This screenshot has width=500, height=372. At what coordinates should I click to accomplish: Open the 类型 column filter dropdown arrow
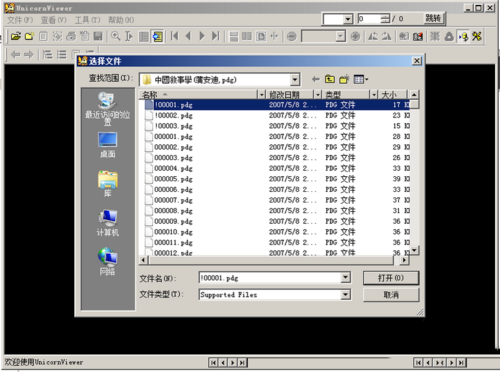(374, 95)
